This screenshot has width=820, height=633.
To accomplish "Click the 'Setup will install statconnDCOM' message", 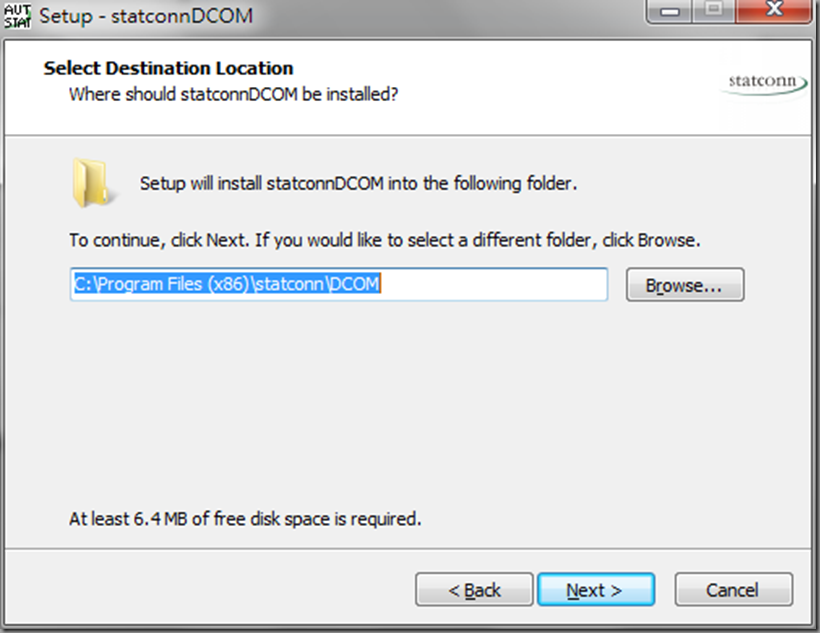I will point(359,184).
